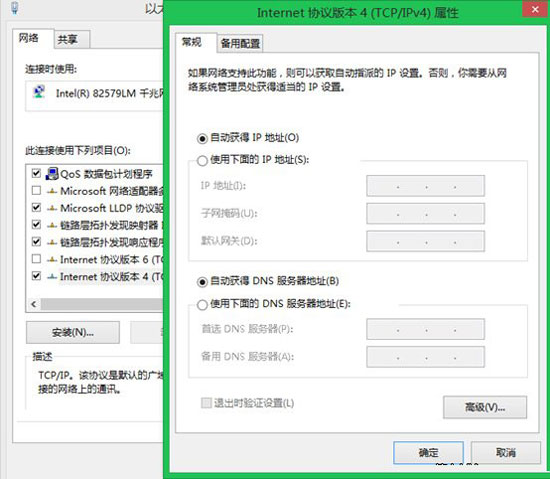The width and height of the screenshot is (550, 479).
Task: Select QoS 数据包计划程序 row text
Action: coord(106,174)
